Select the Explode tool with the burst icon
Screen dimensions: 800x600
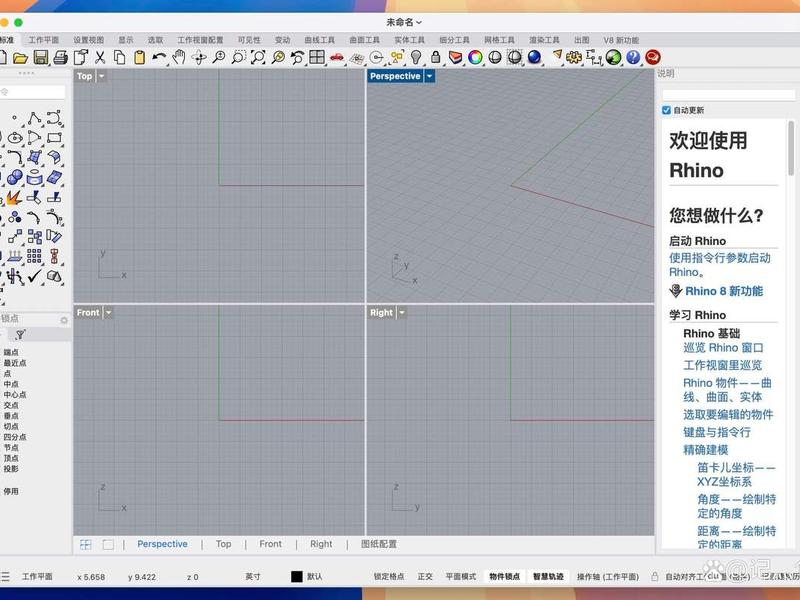14,197
